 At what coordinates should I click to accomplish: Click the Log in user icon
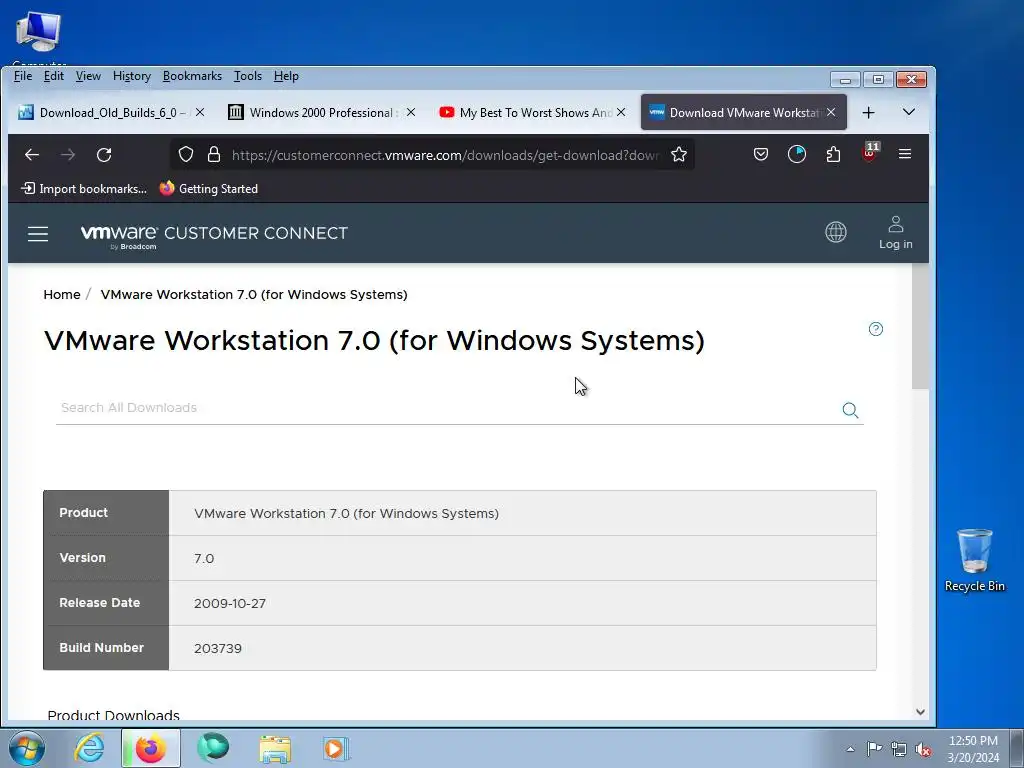895,232
